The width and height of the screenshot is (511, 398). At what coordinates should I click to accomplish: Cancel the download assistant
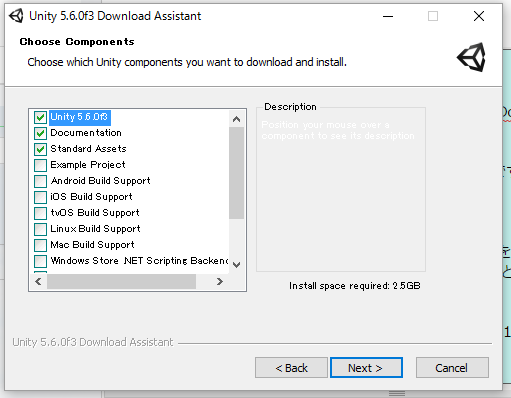point(452,368)
